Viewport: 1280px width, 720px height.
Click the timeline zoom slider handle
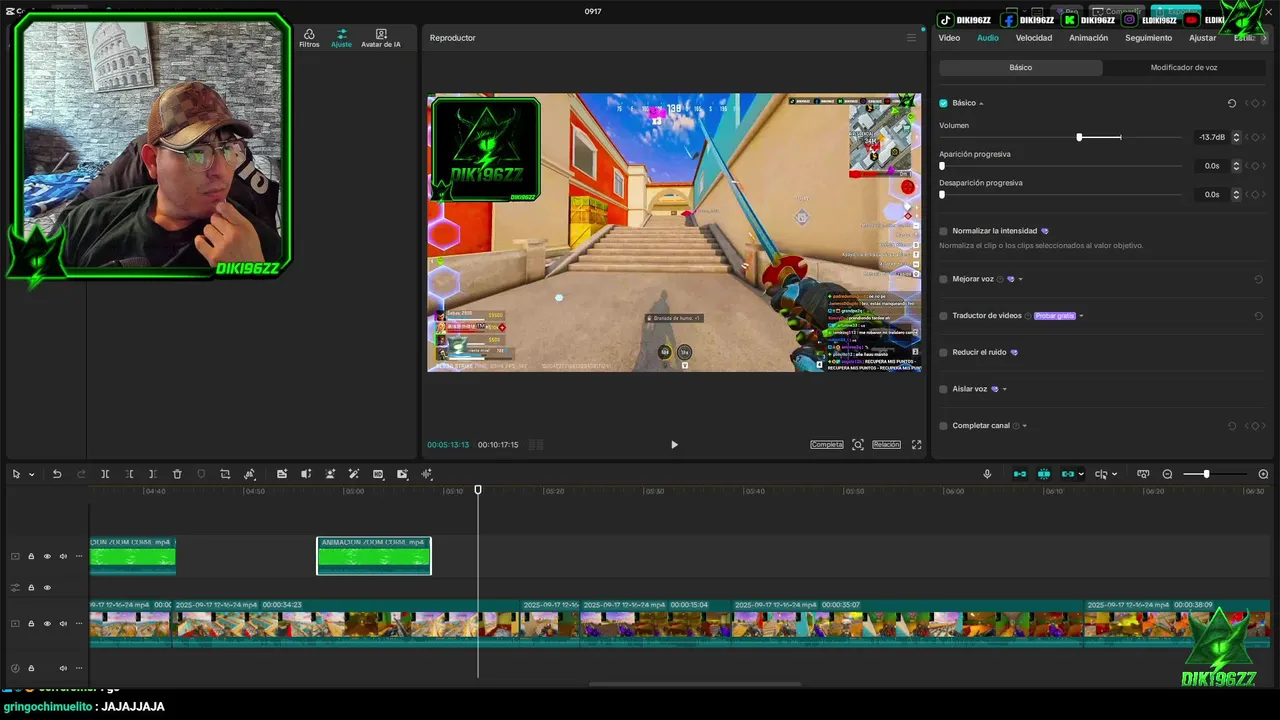[x=1206, y=474]
